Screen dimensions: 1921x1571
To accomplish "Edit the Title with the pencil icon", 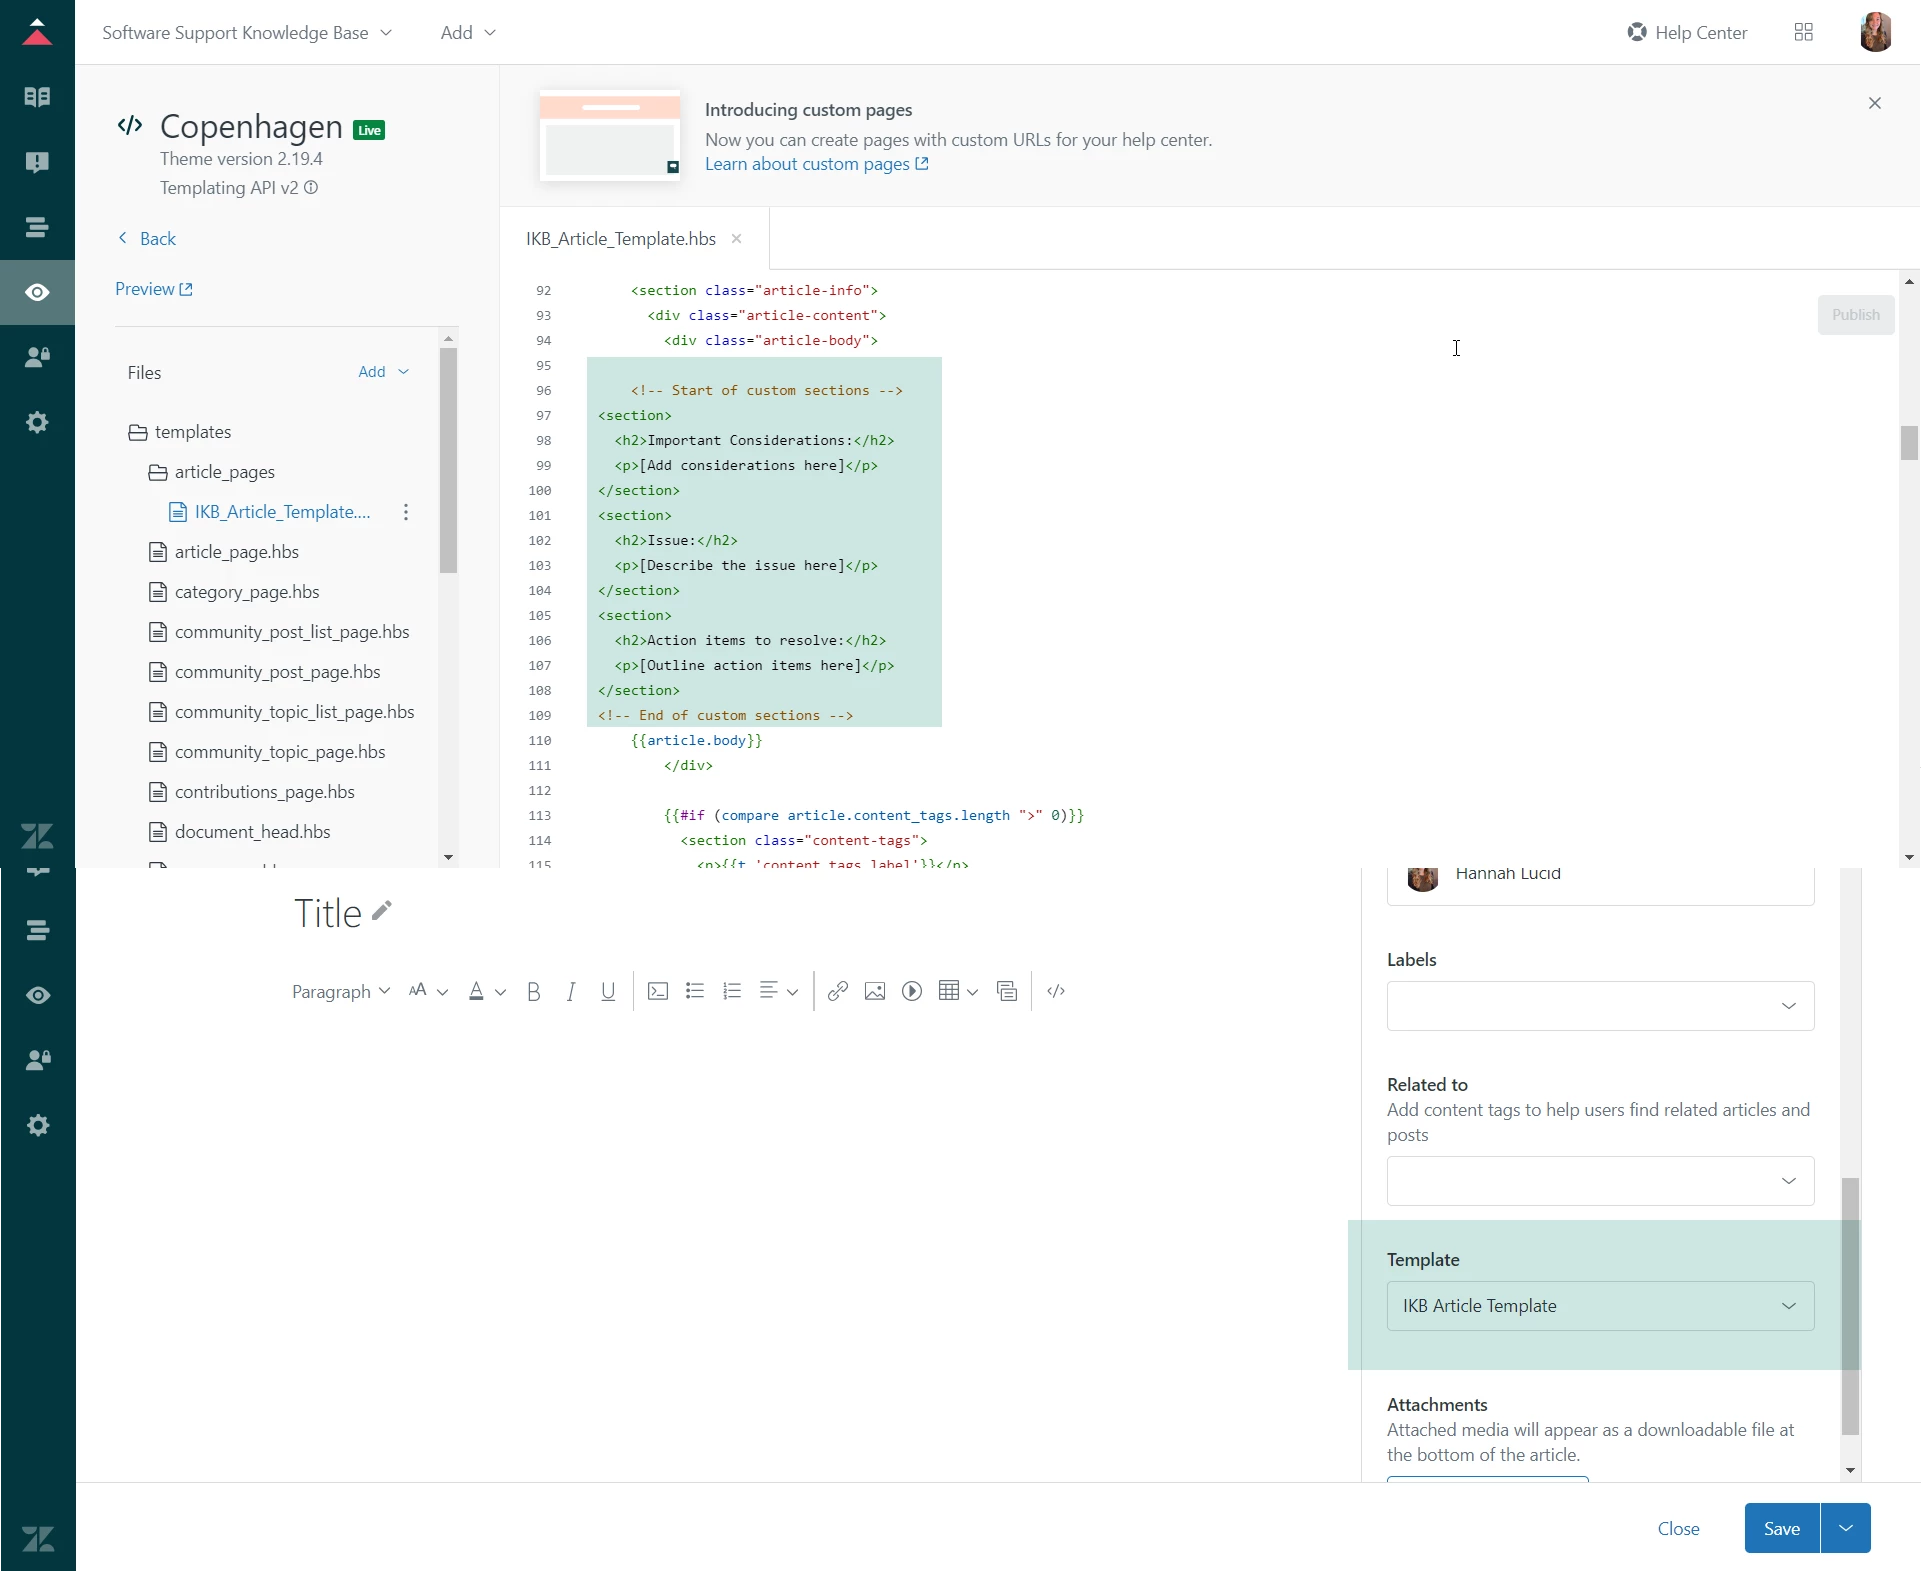I will pos(382,910).
